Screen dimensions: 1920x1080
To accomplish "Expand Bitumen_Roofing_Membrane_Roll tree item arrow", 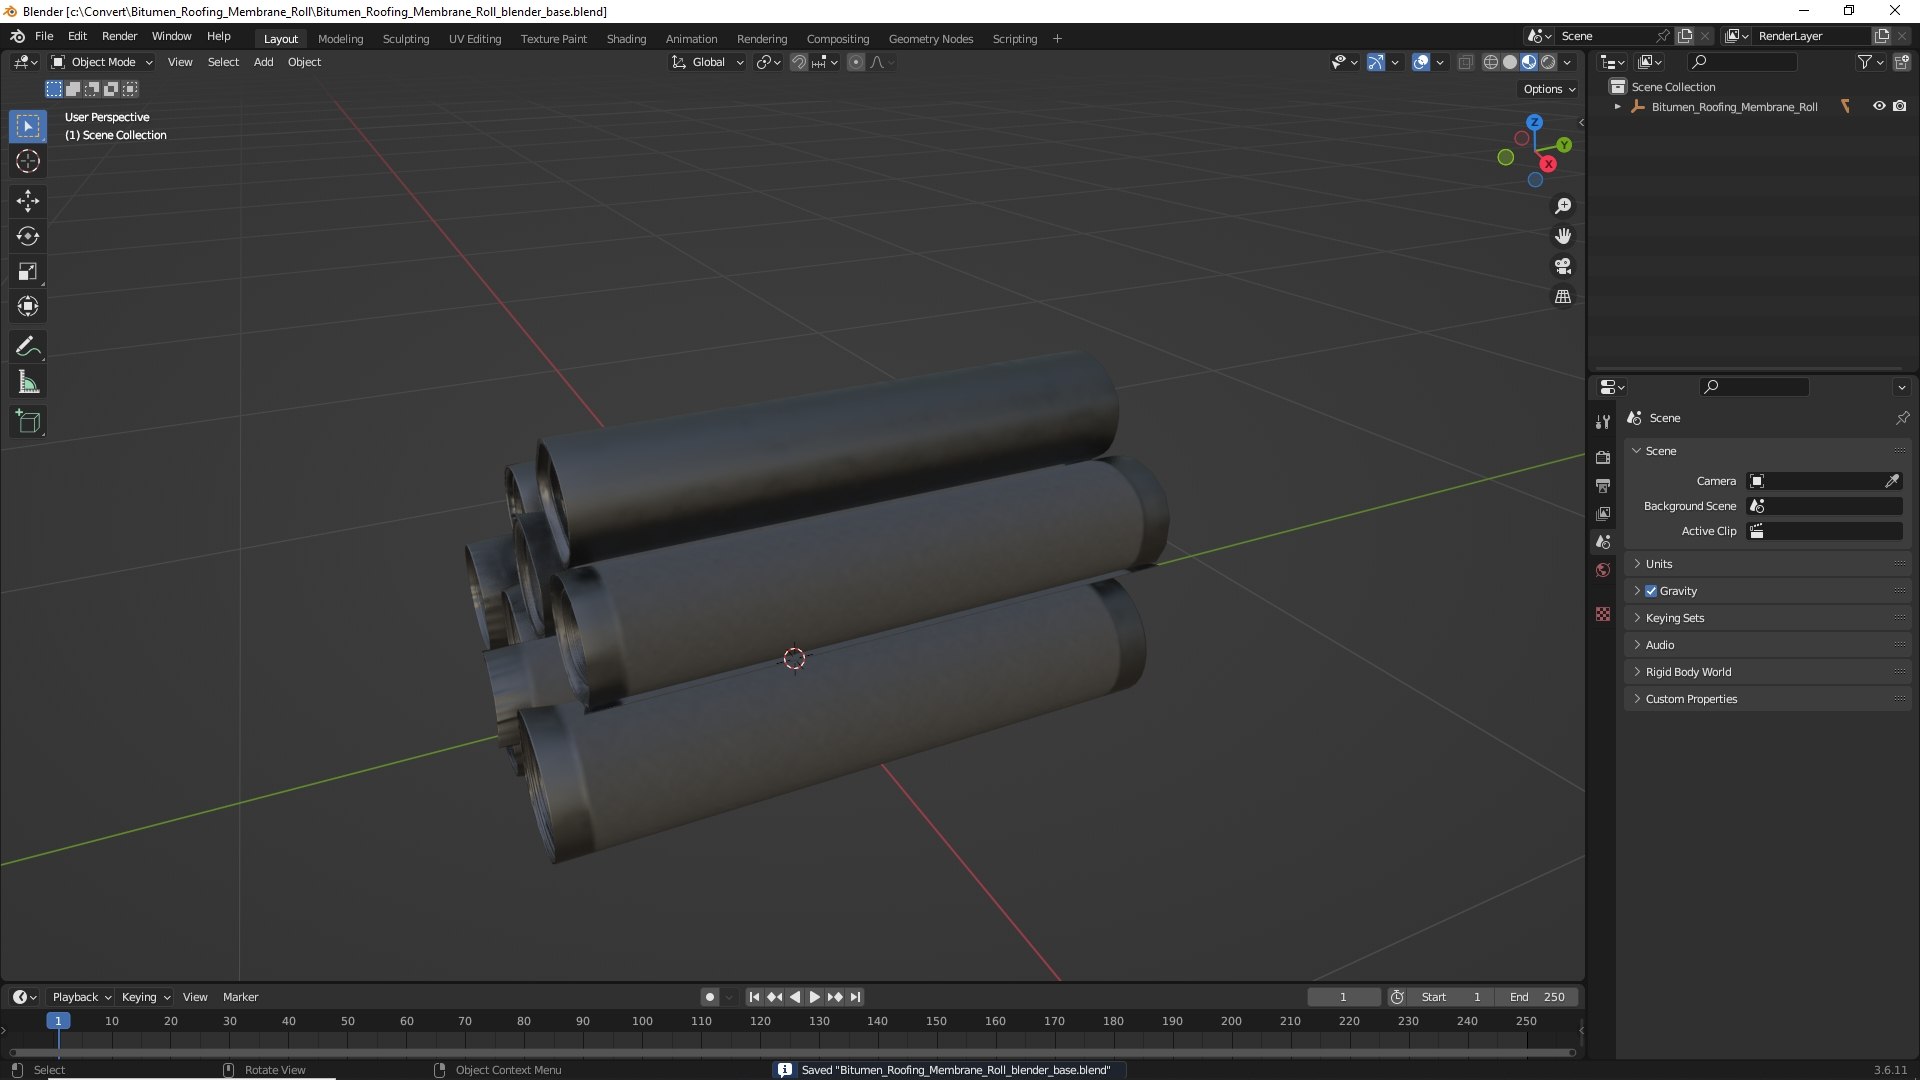I will coord(1617,106).
